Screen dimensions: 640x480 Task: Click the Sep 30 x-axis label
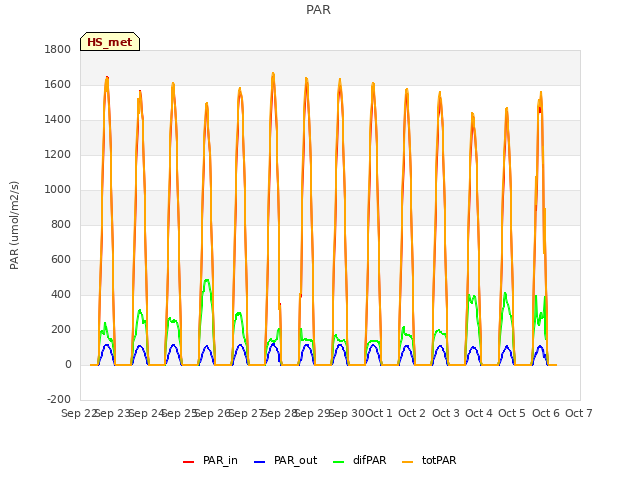tap(347, 413)
